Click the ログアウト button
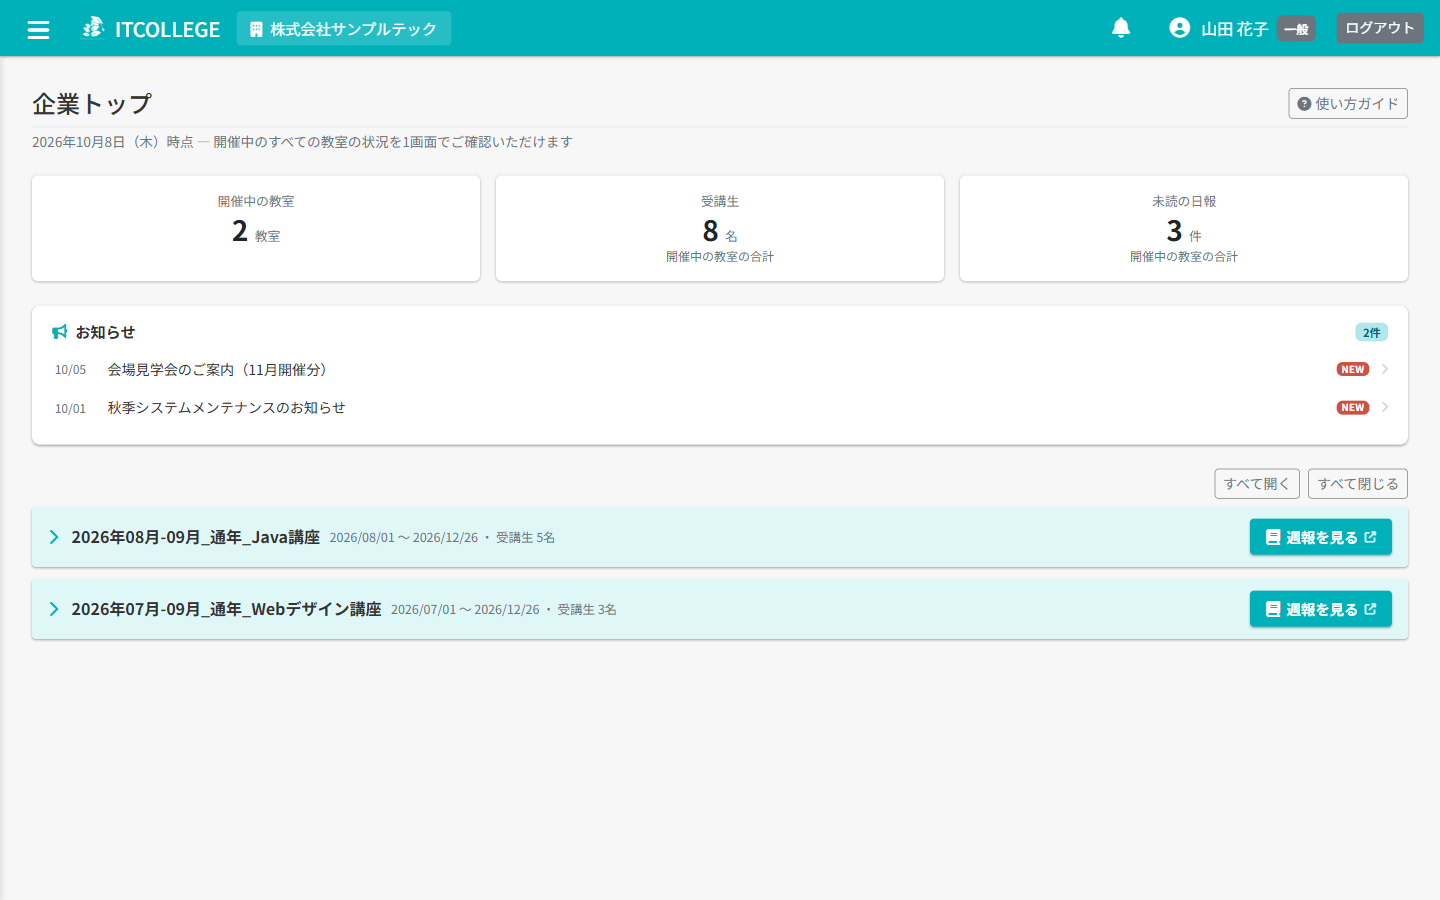1440x900 pixels. click(1380, 28)
